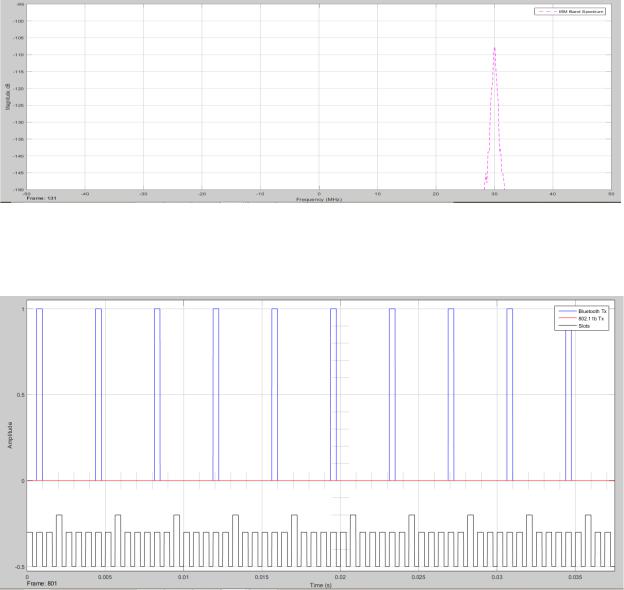Click the 'Amplitude' y-axis label
This screenshot has width=624, height=590.
(x=10, y=435)
